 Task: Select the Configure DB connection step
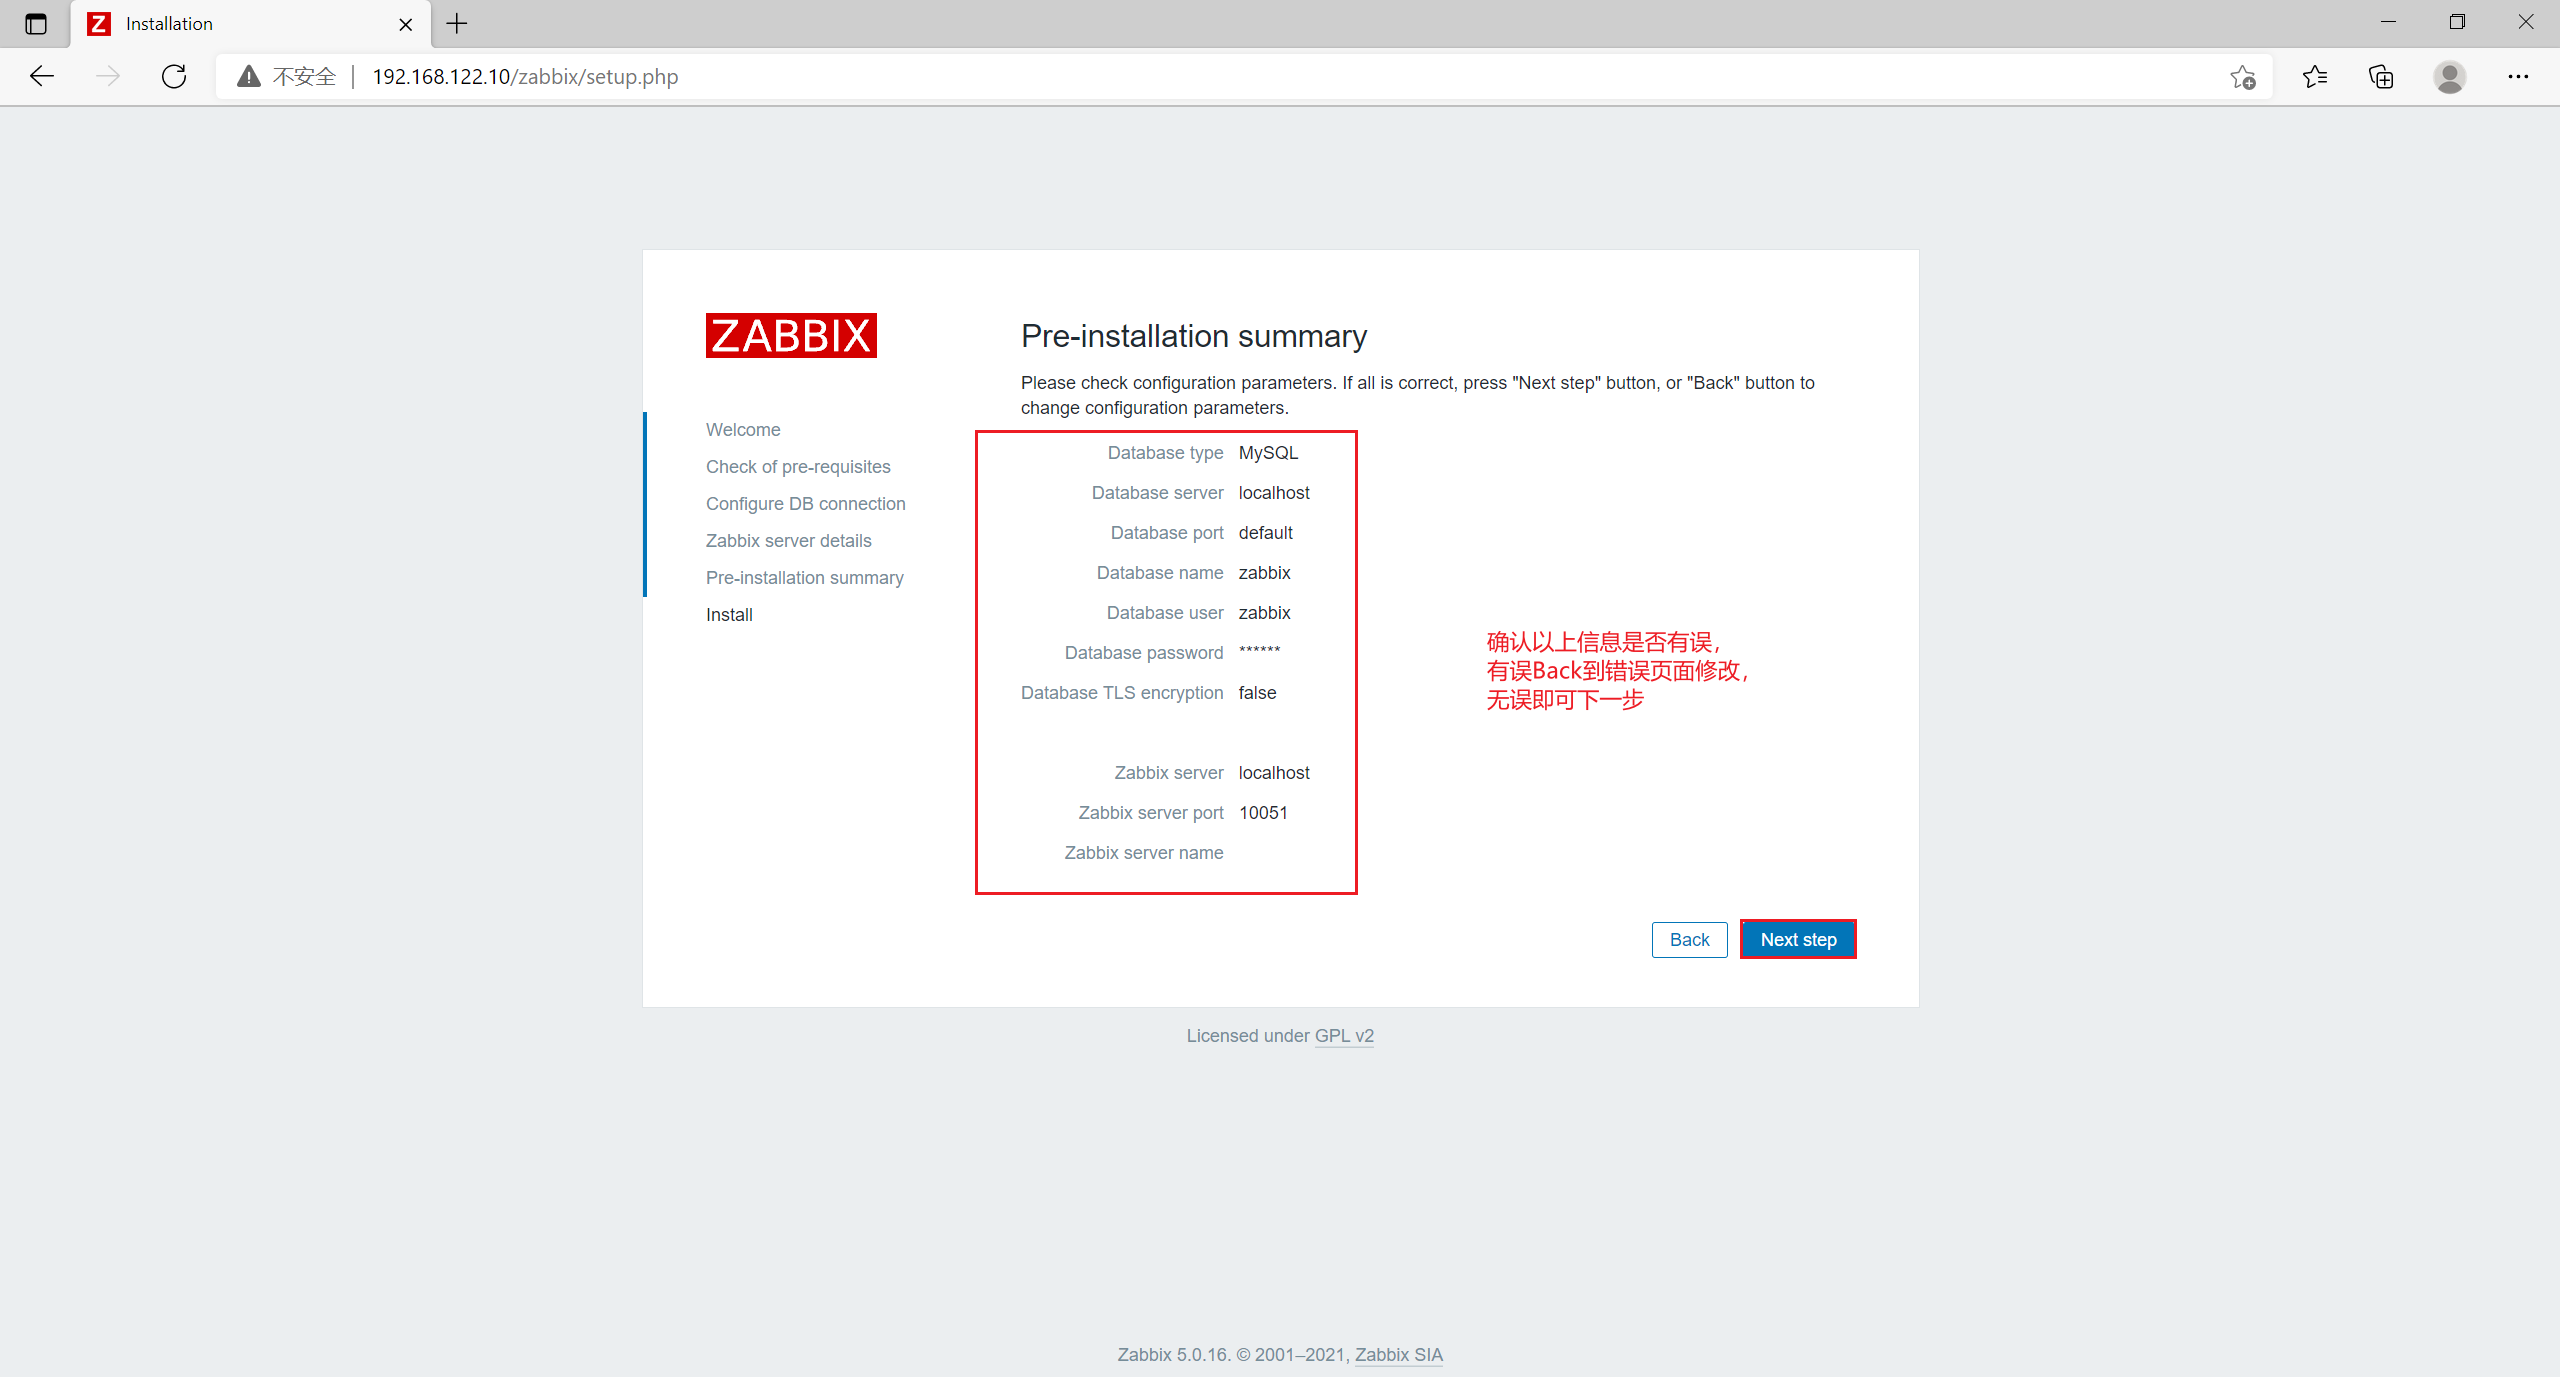(x=806, y=504)
